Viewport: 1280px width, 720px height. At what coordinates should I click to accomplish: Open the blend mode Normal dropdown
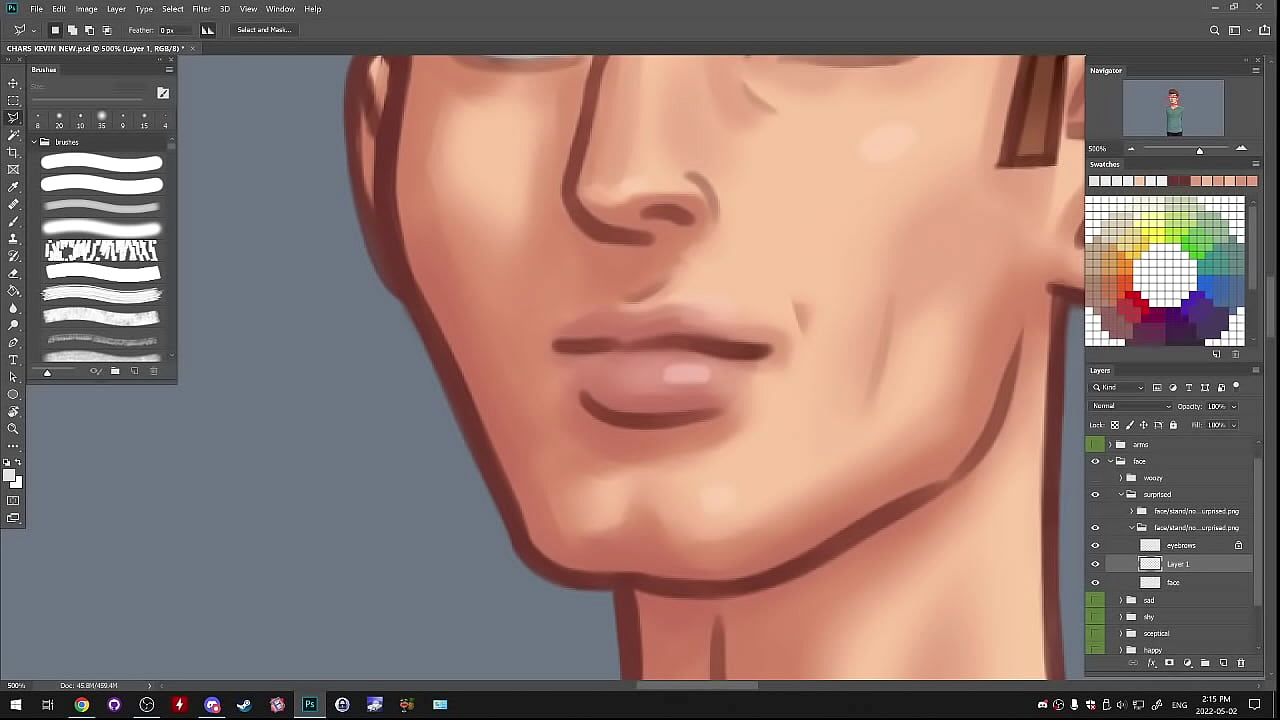coord(1131,406)
